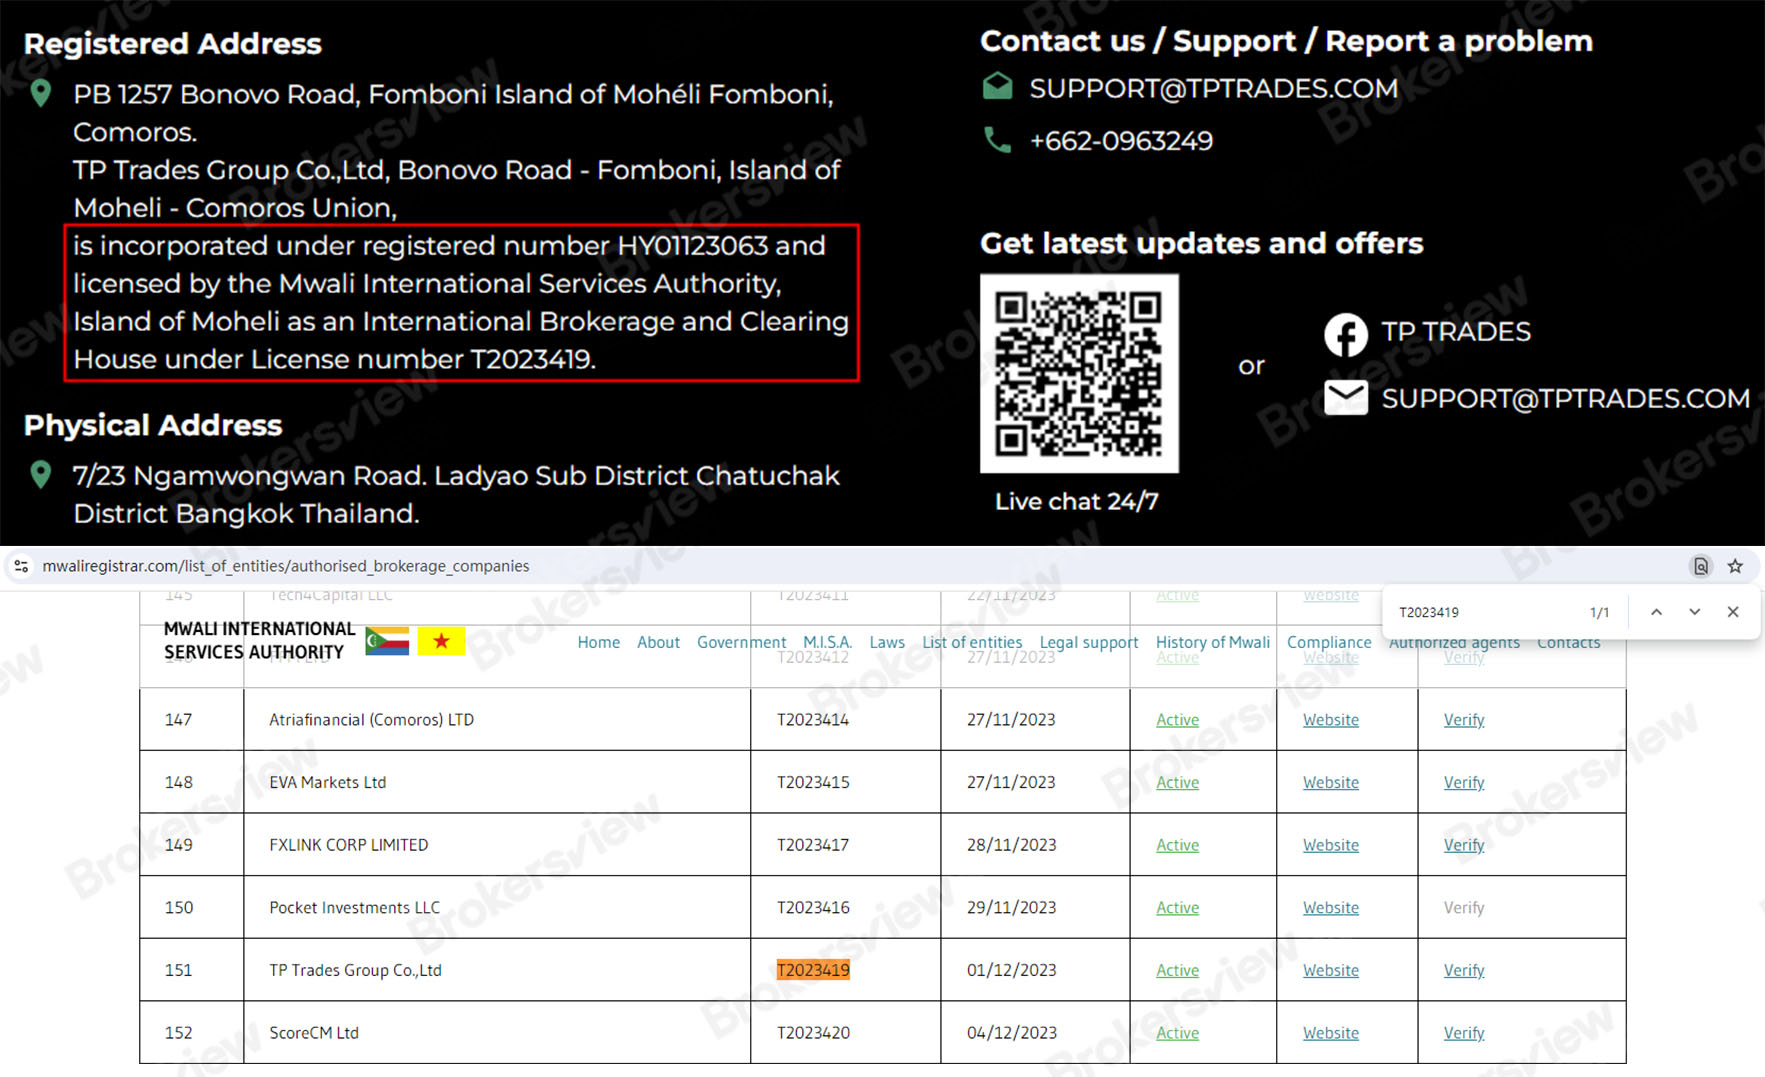
Task: Click Verify for TP Trades Group Co.,Ltd
Action: pos(1464,970)
